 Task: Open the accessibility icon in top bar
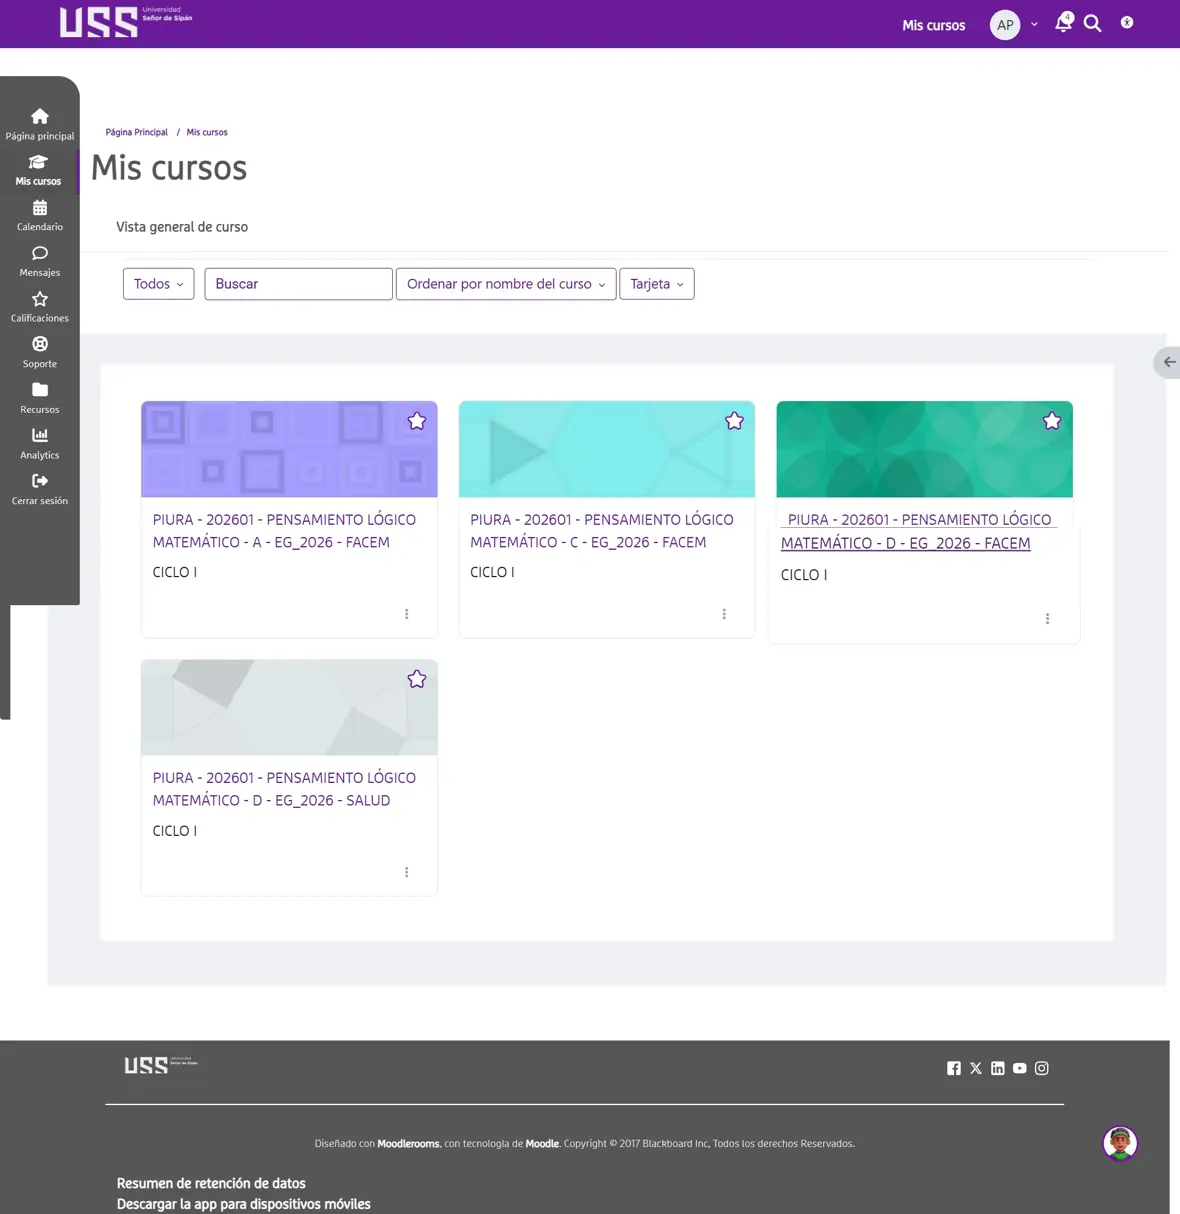click(1127, 23)
